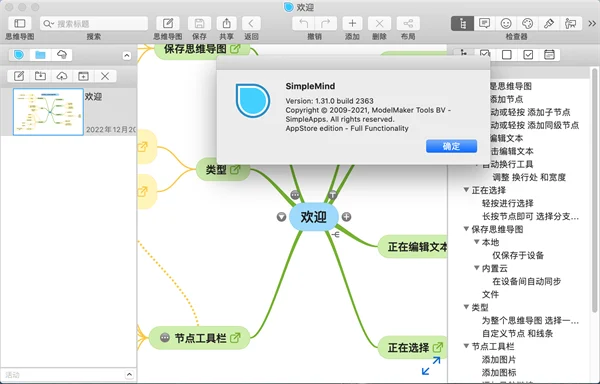Select the color palette inspector tab

(x=527, y=24)
